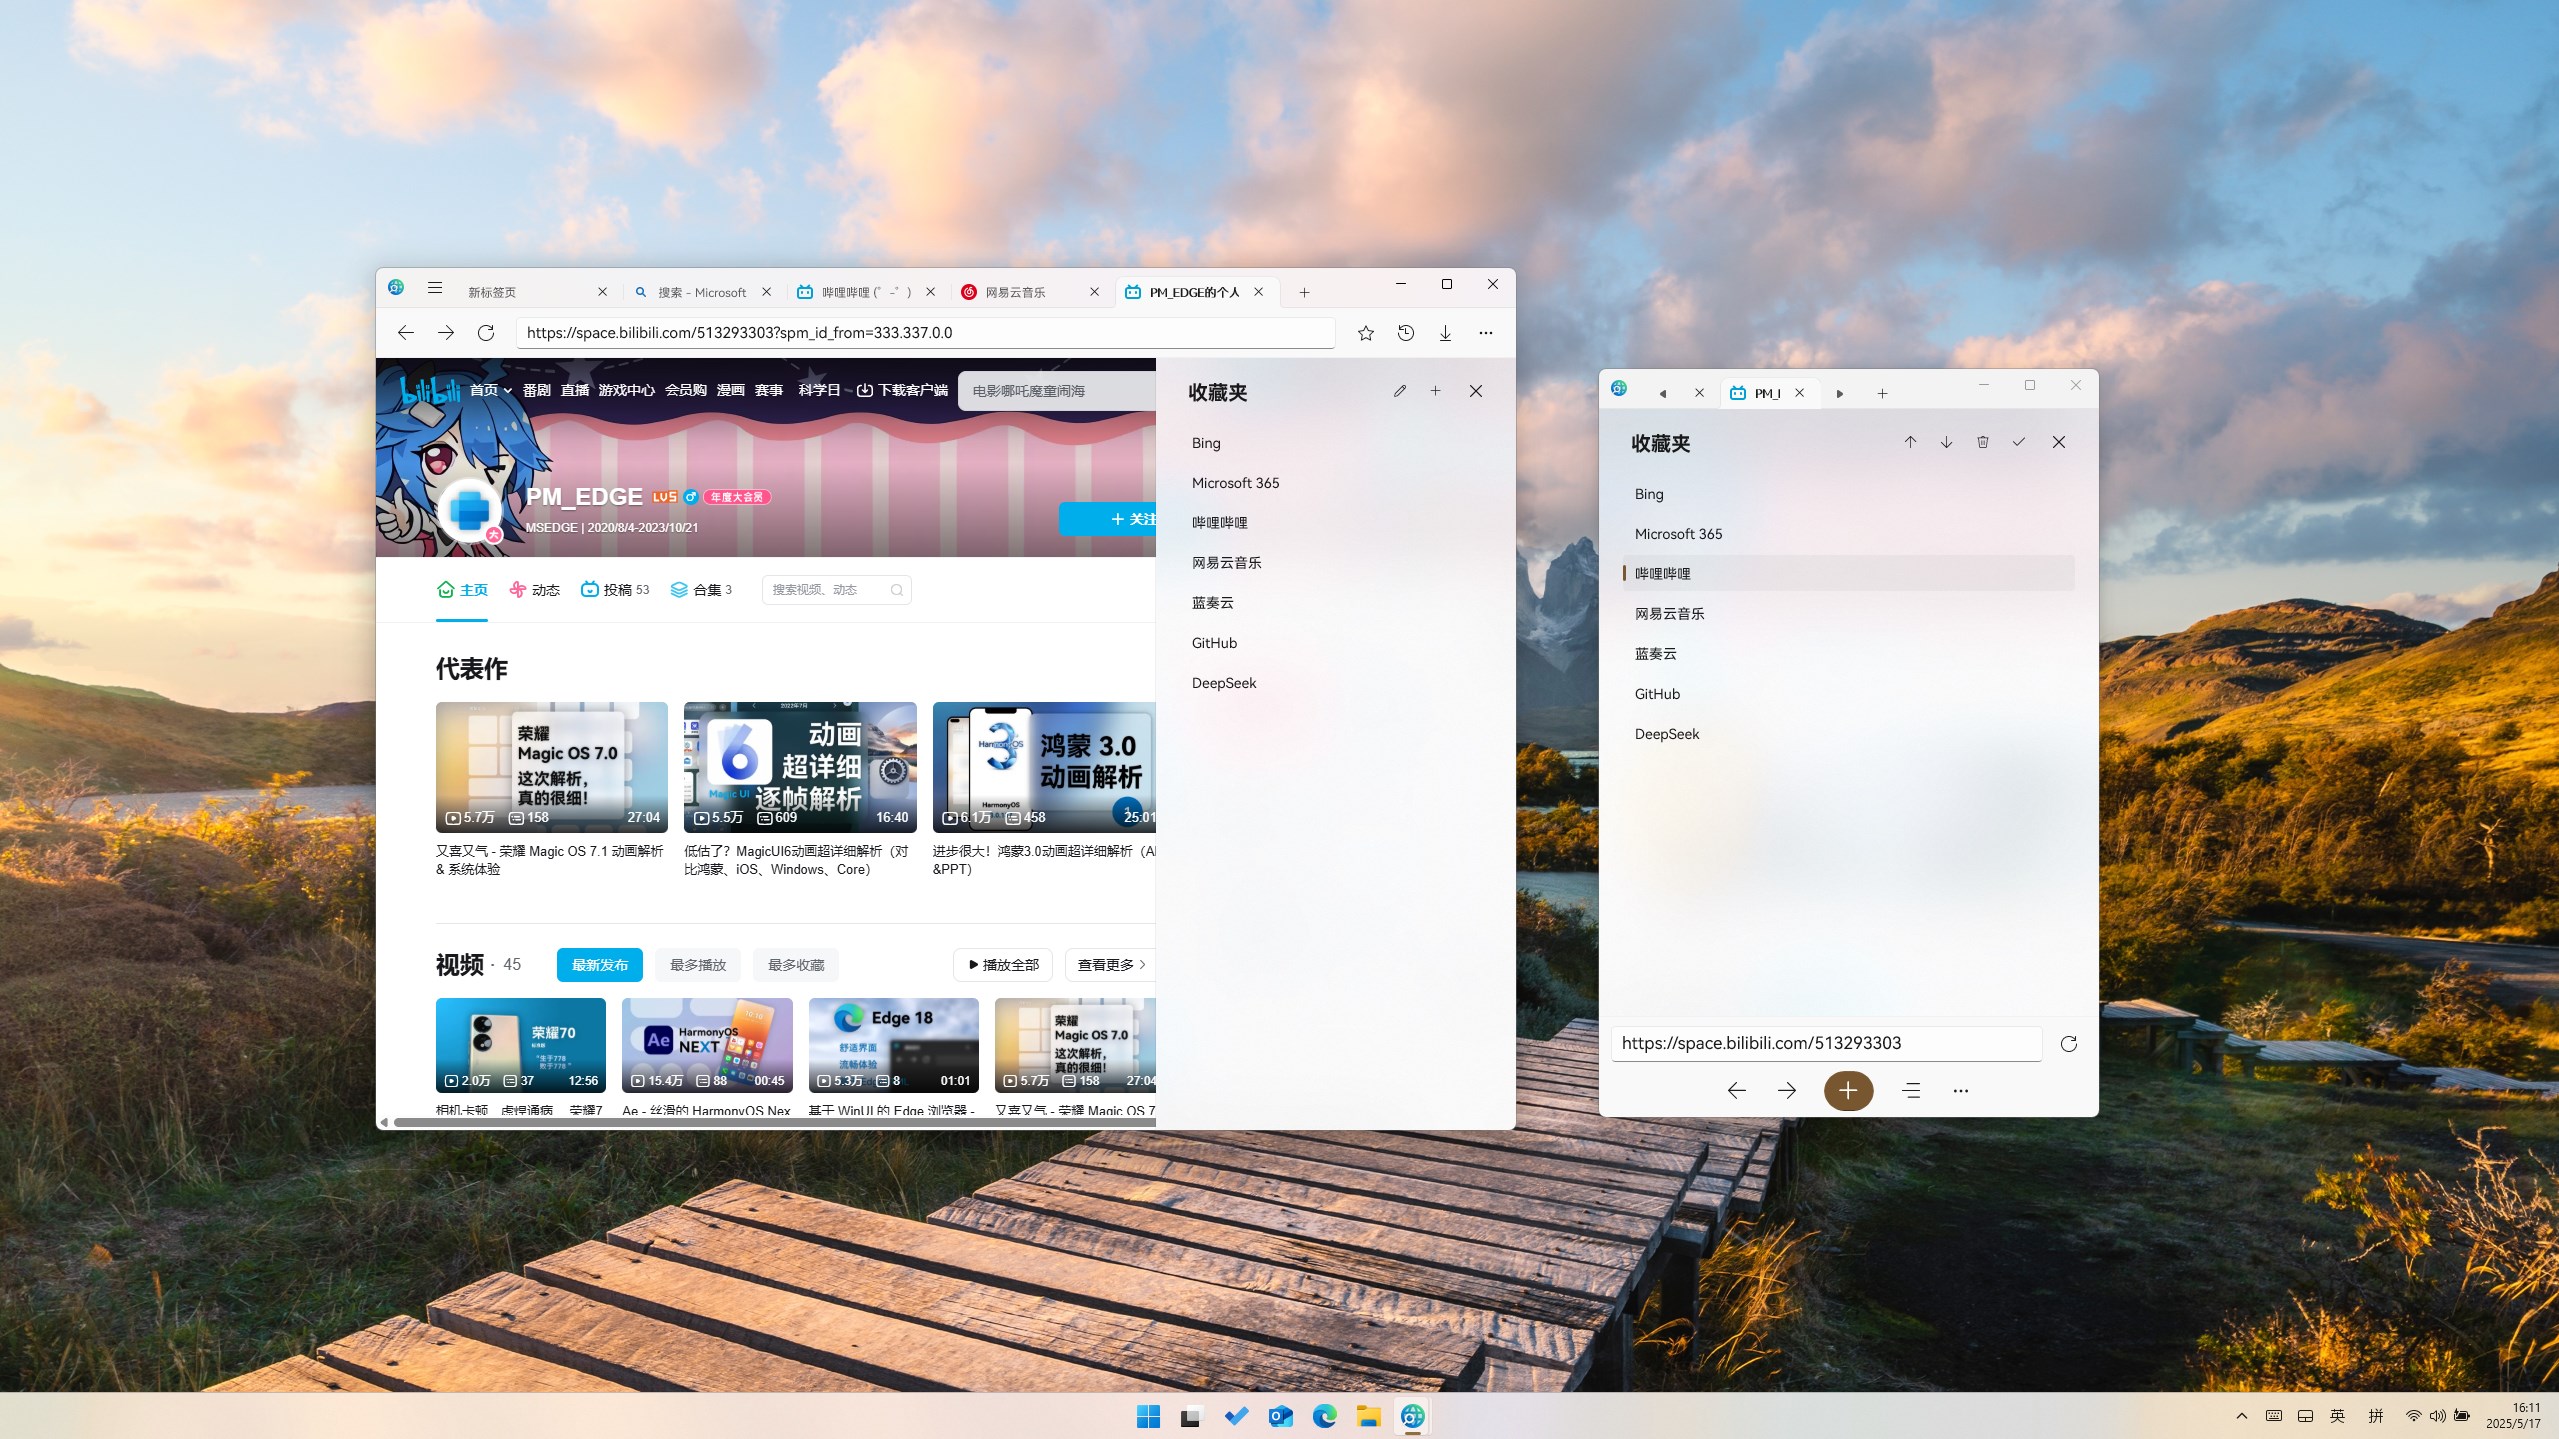Confirm favorites edits with the checkmark icon

(x=2019, y=442)
